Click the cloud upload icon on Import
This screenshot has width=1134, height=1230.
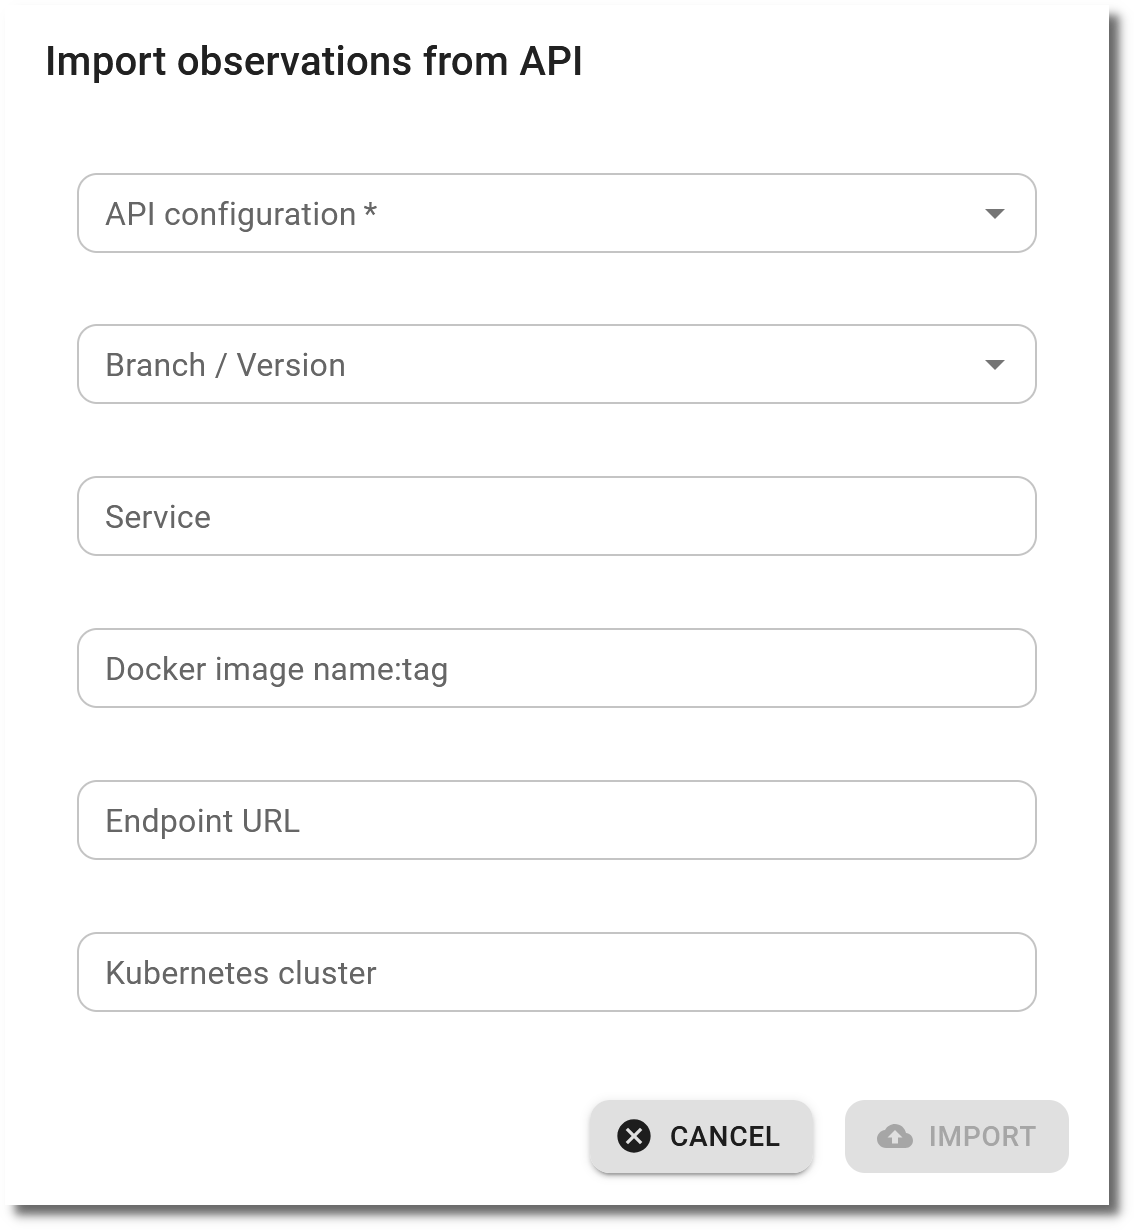tap(895, 1136)
